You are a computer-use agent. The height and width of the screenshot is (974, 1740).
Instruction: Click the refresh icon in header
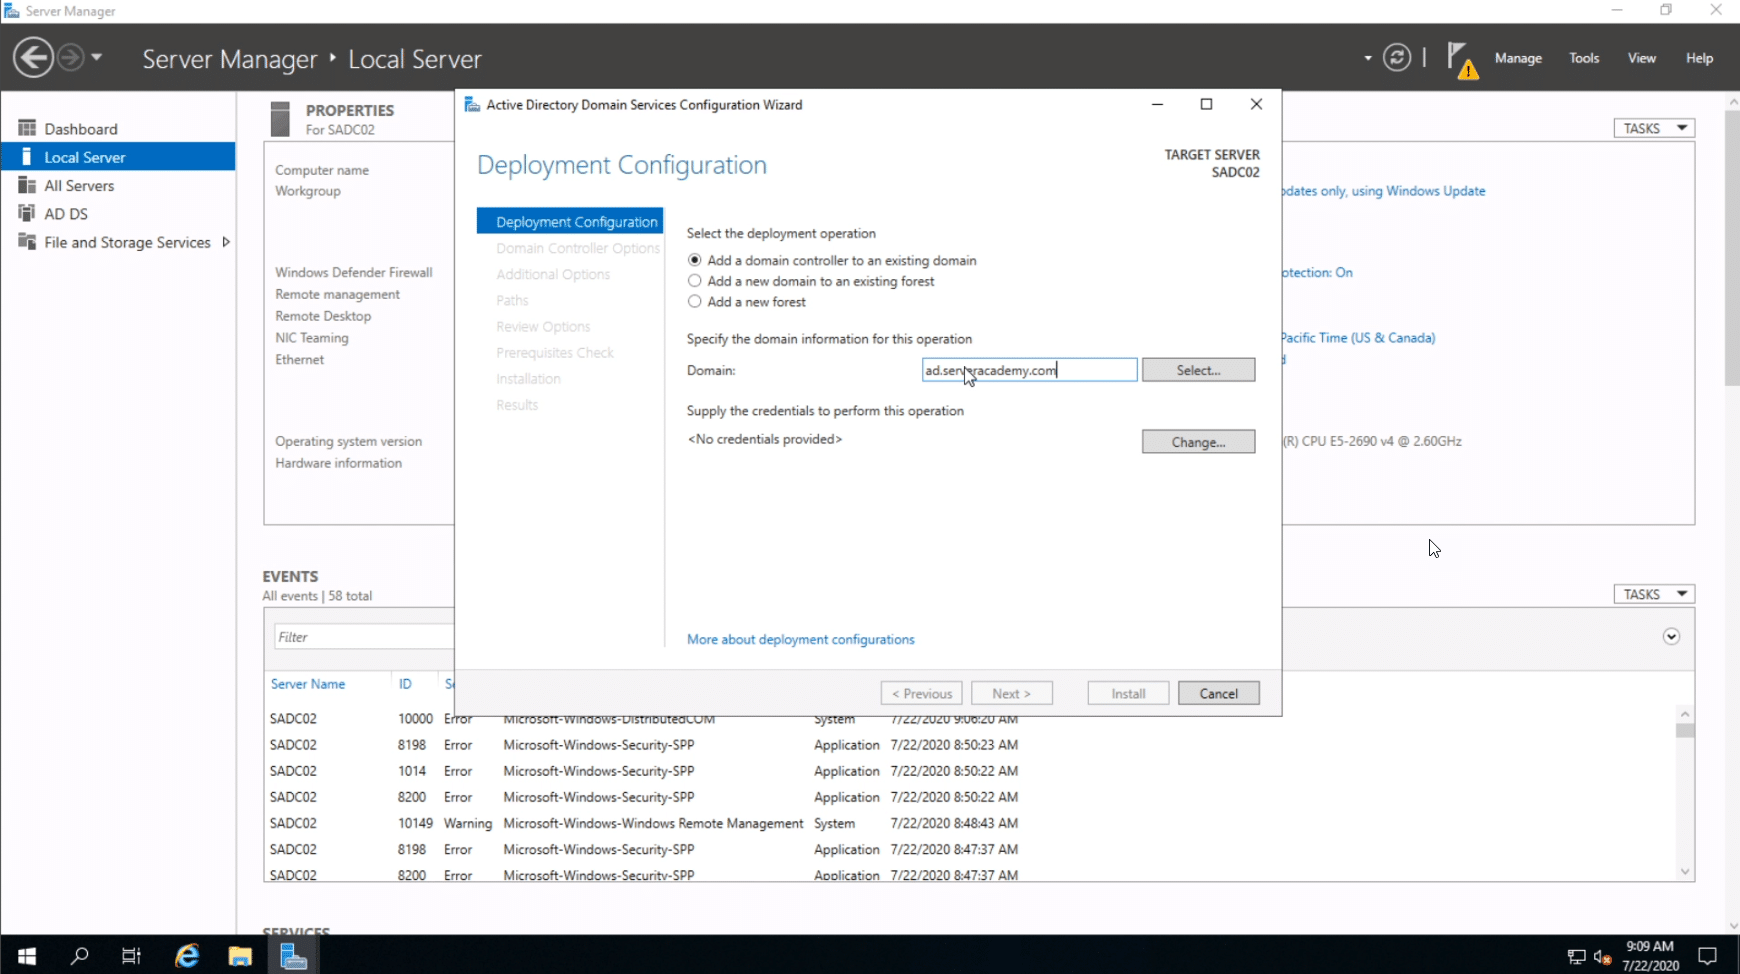[x=1397, y=58]
